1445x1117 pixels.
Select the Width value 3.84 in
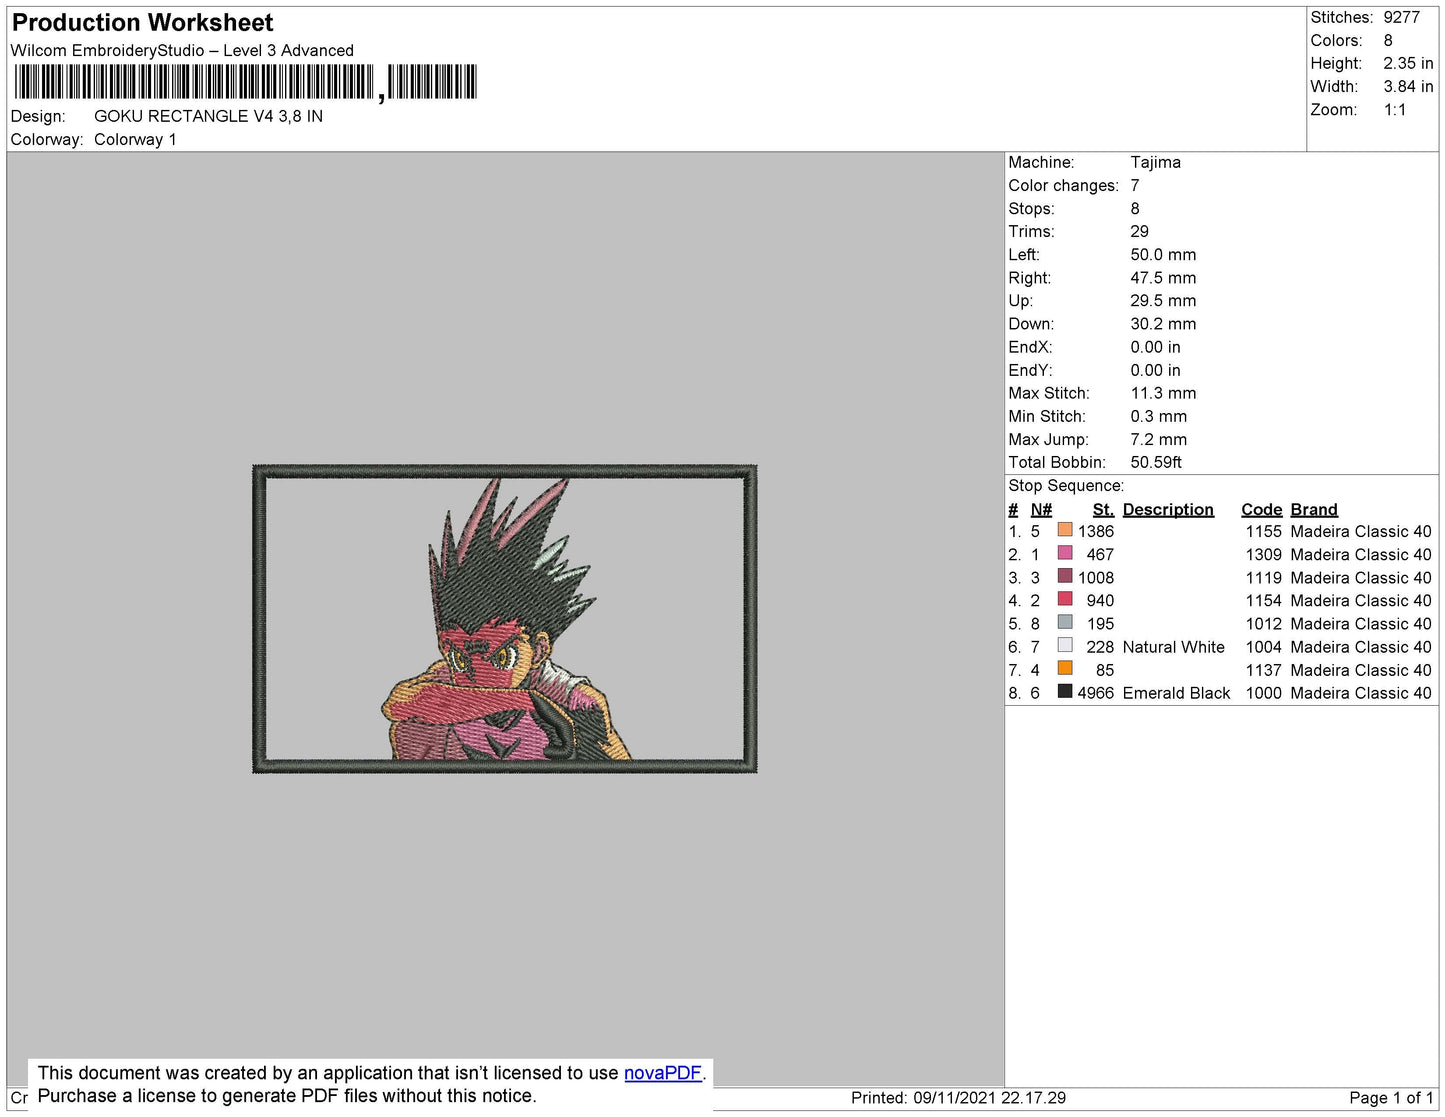(x=1408, y=86)
